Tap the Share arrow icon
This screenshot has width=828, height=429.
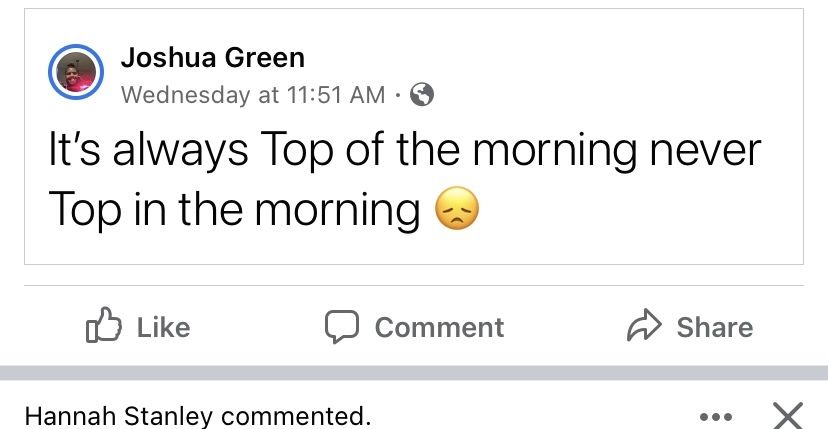coord(644,324)
